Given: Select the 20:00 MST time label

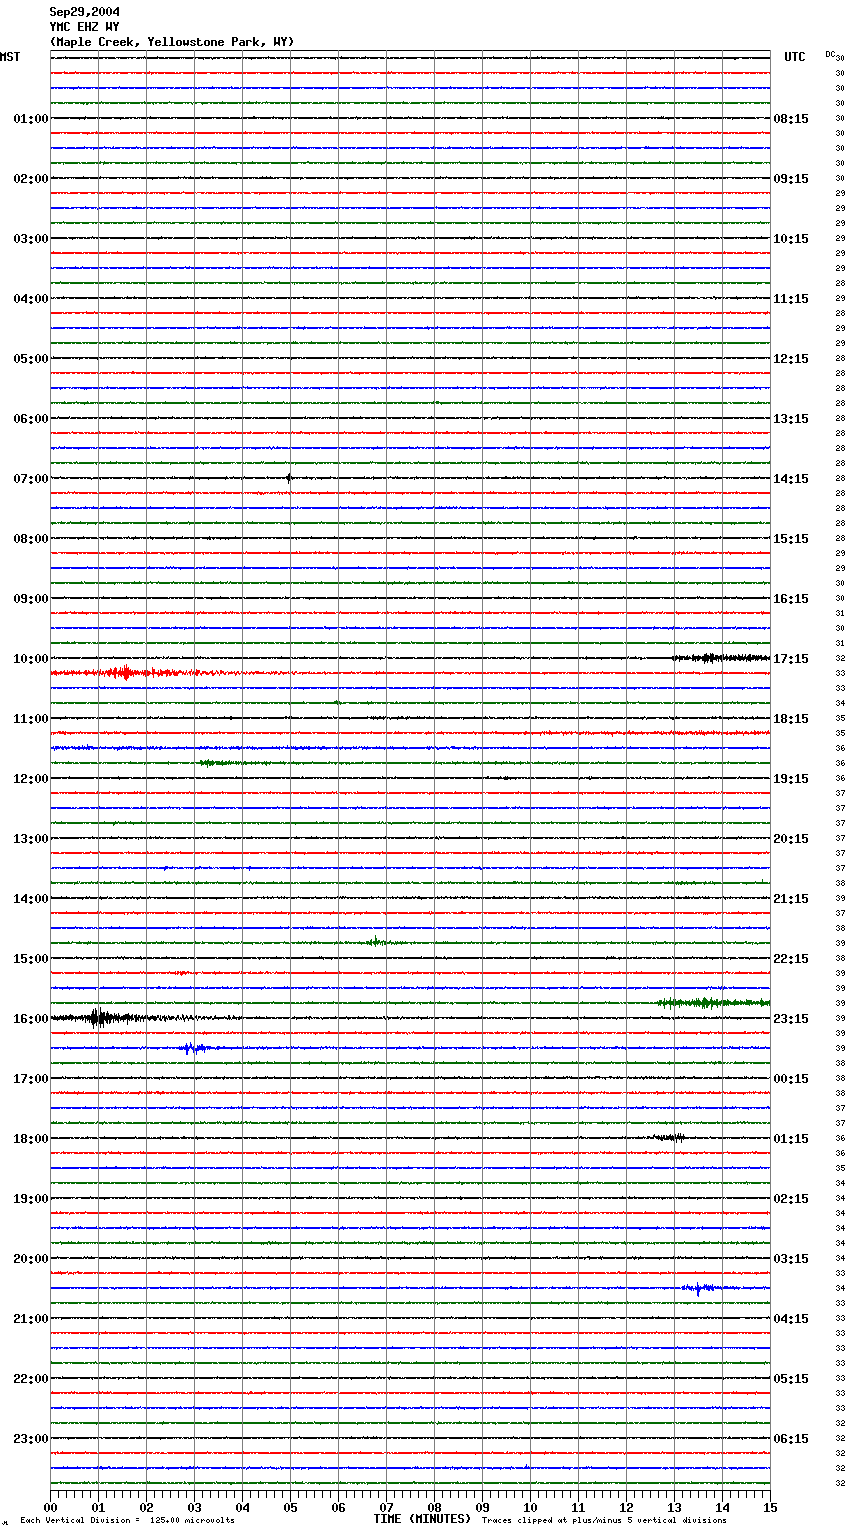Looking at the screenshot, I should [x=31, y=1259].
